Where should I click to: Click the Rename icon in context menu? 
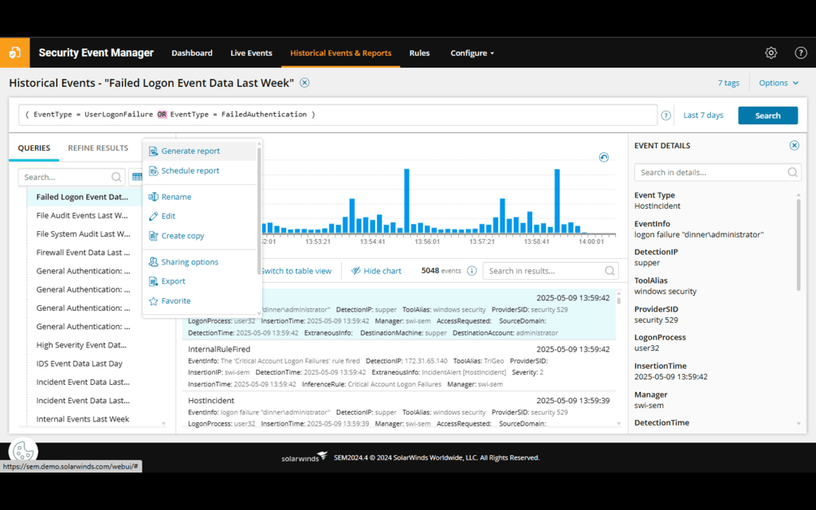153,197
